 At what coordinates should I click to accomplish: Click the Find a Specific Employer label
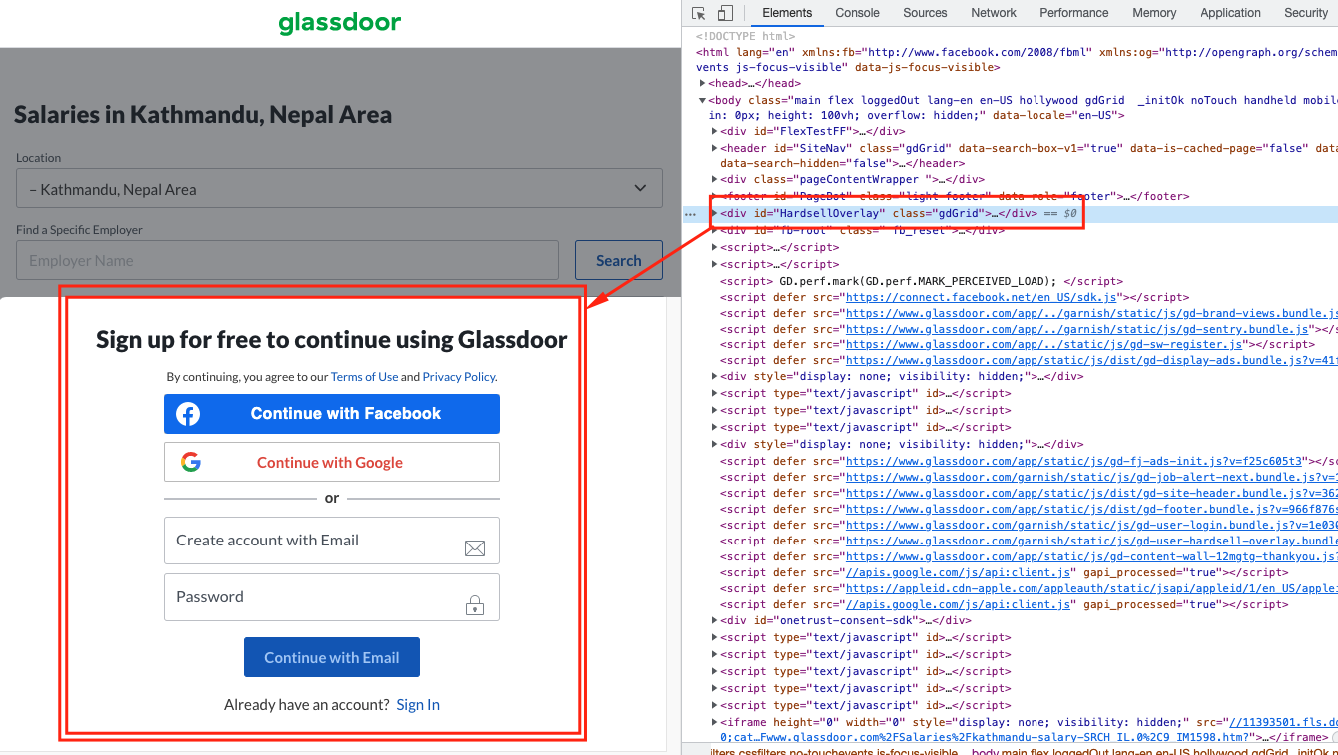click(x=79, y=230)
